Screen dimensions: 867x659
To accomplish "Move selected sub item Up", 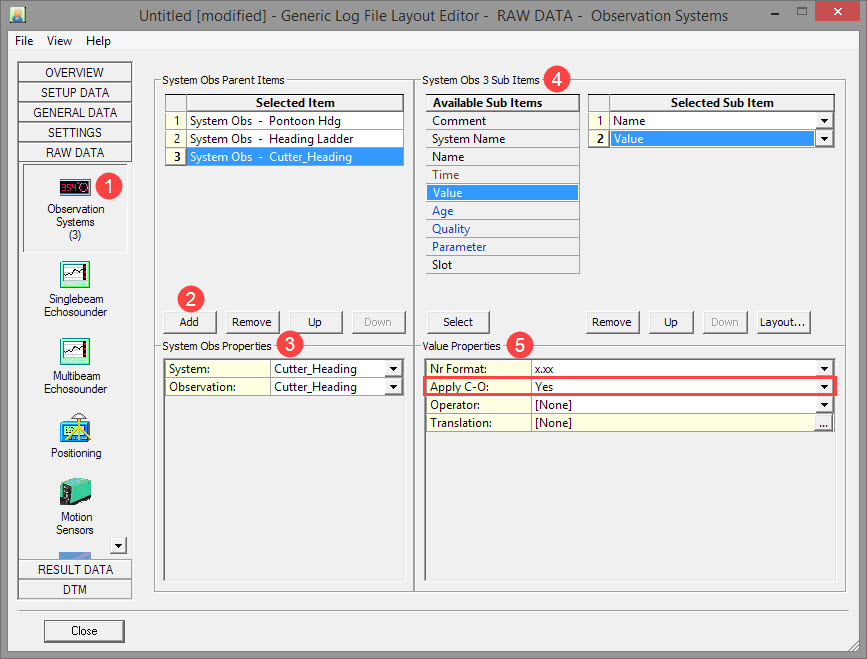I will click(671, 322).
